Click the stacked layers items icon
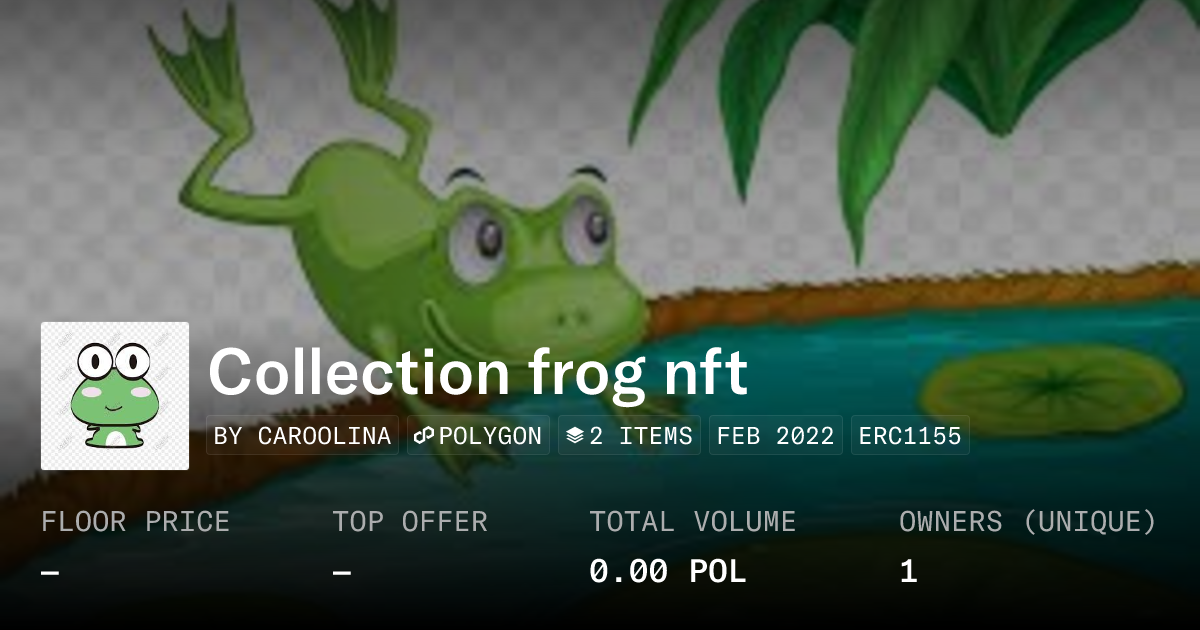 (x=575, y=436)
